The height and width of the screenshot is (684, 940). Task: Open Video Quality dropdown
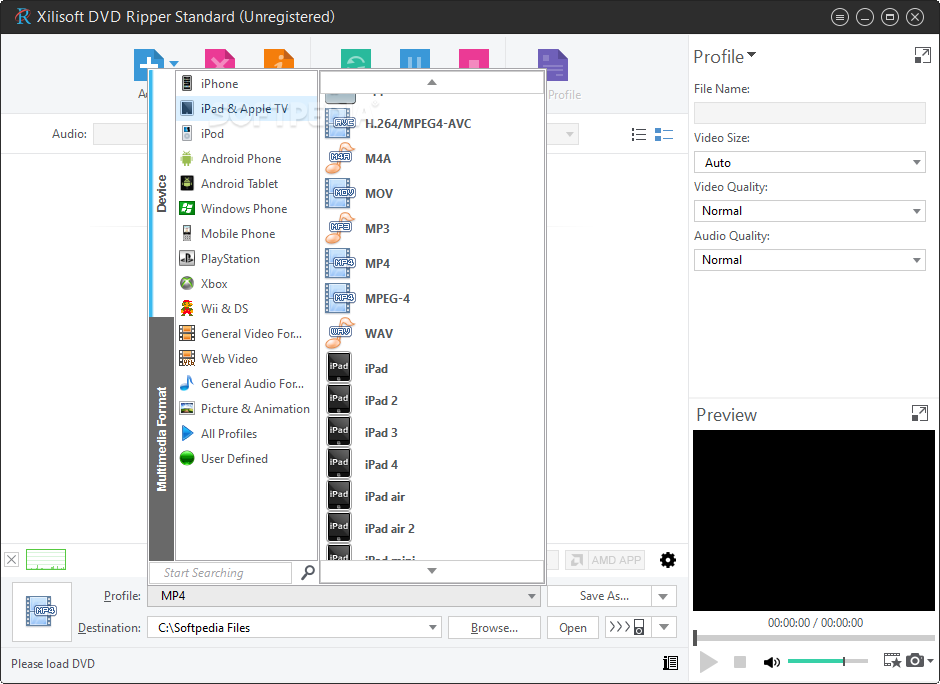tap(809, 211)
